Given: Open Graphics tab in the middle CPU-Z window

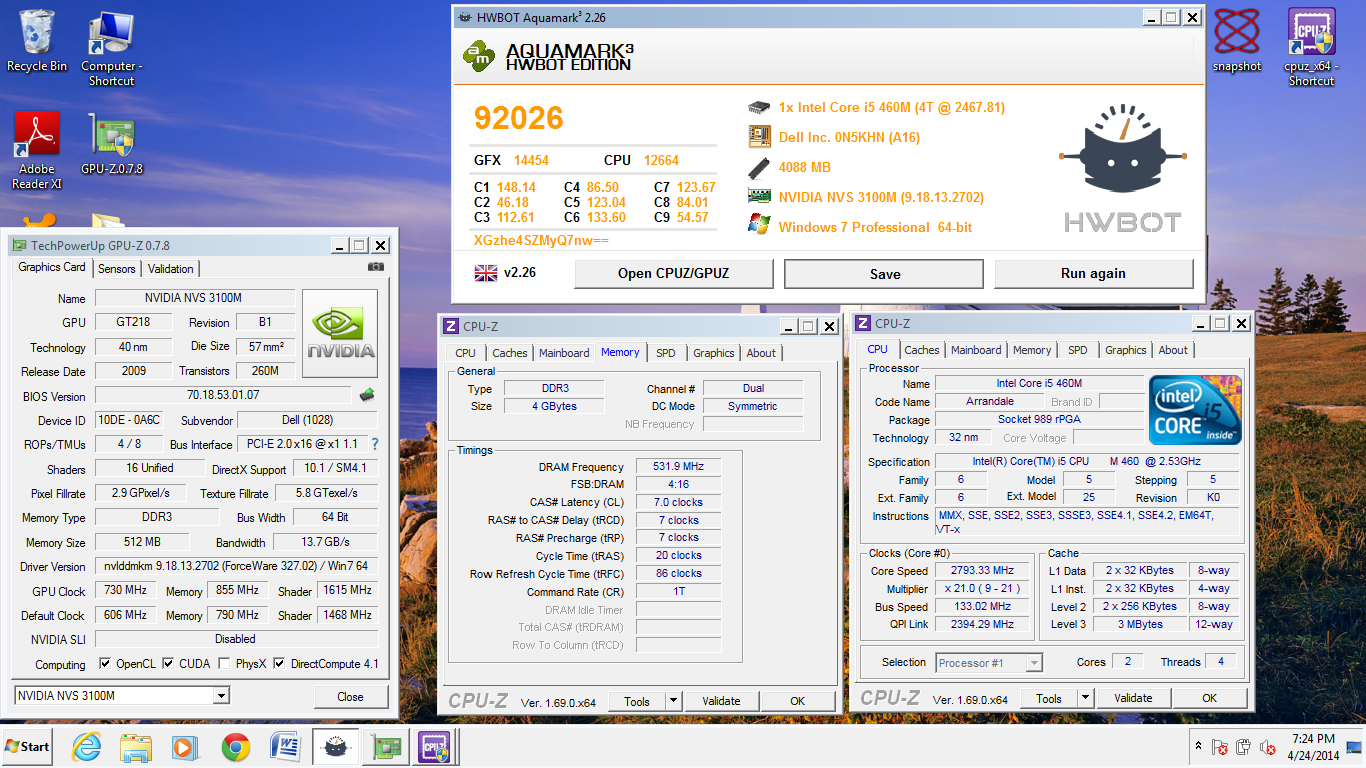Looking at the screenshot, I should click(714, 353).
